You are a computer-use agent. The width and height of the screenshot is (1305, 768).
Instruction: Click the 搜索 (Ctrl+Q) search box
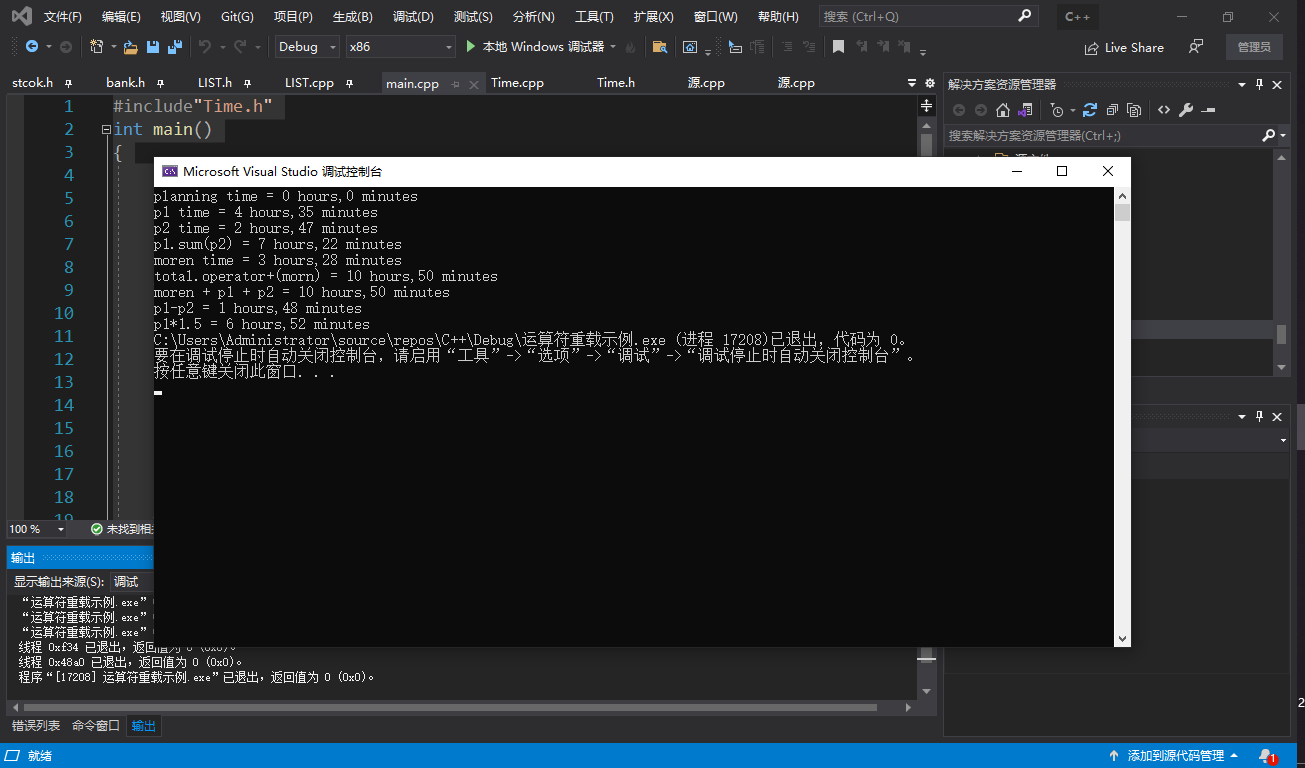coord(928,17)
